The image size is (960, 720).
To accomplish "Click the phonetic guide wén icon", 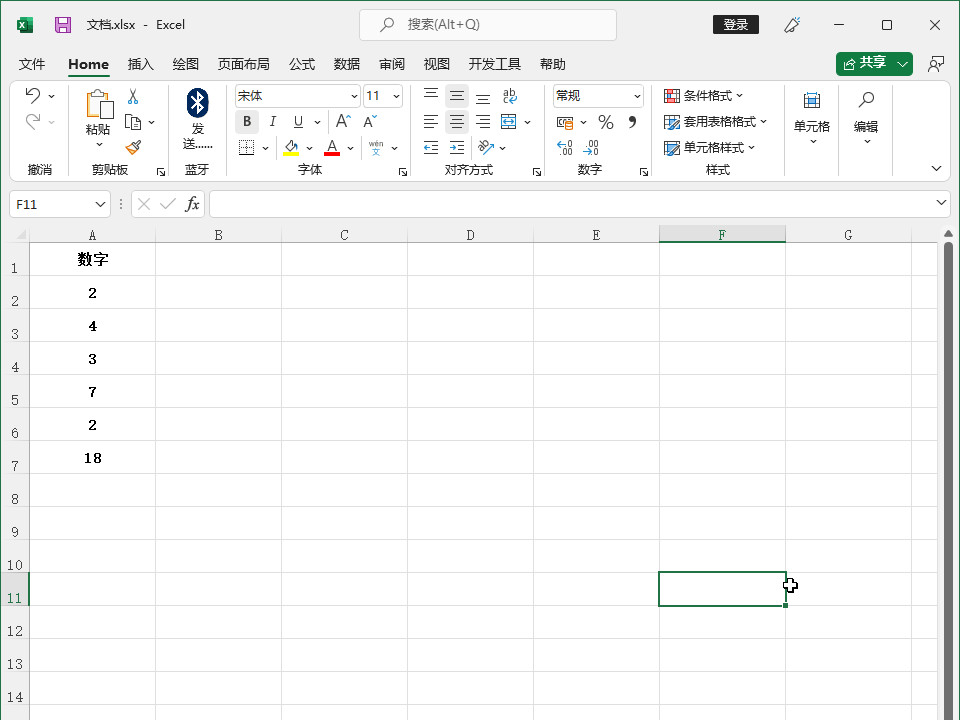I will coord(376,148).
